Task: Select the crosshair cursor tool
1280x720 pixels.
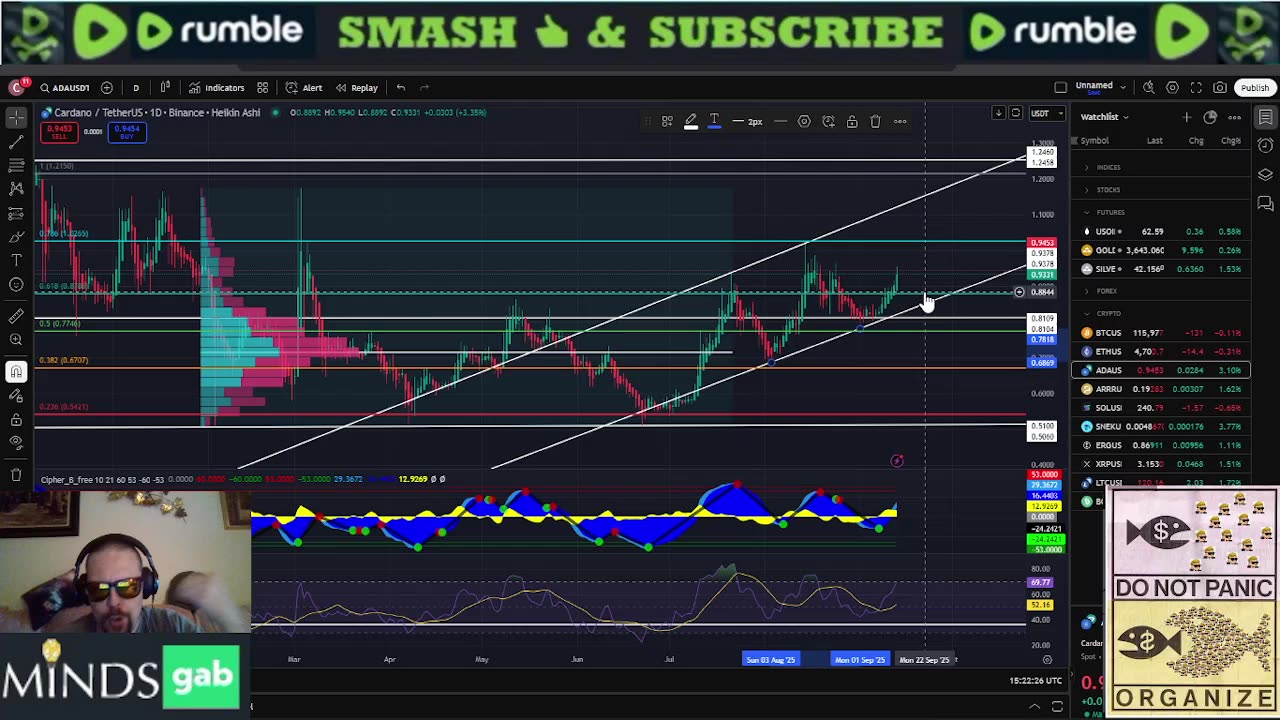Action: (x=16, y=118)
